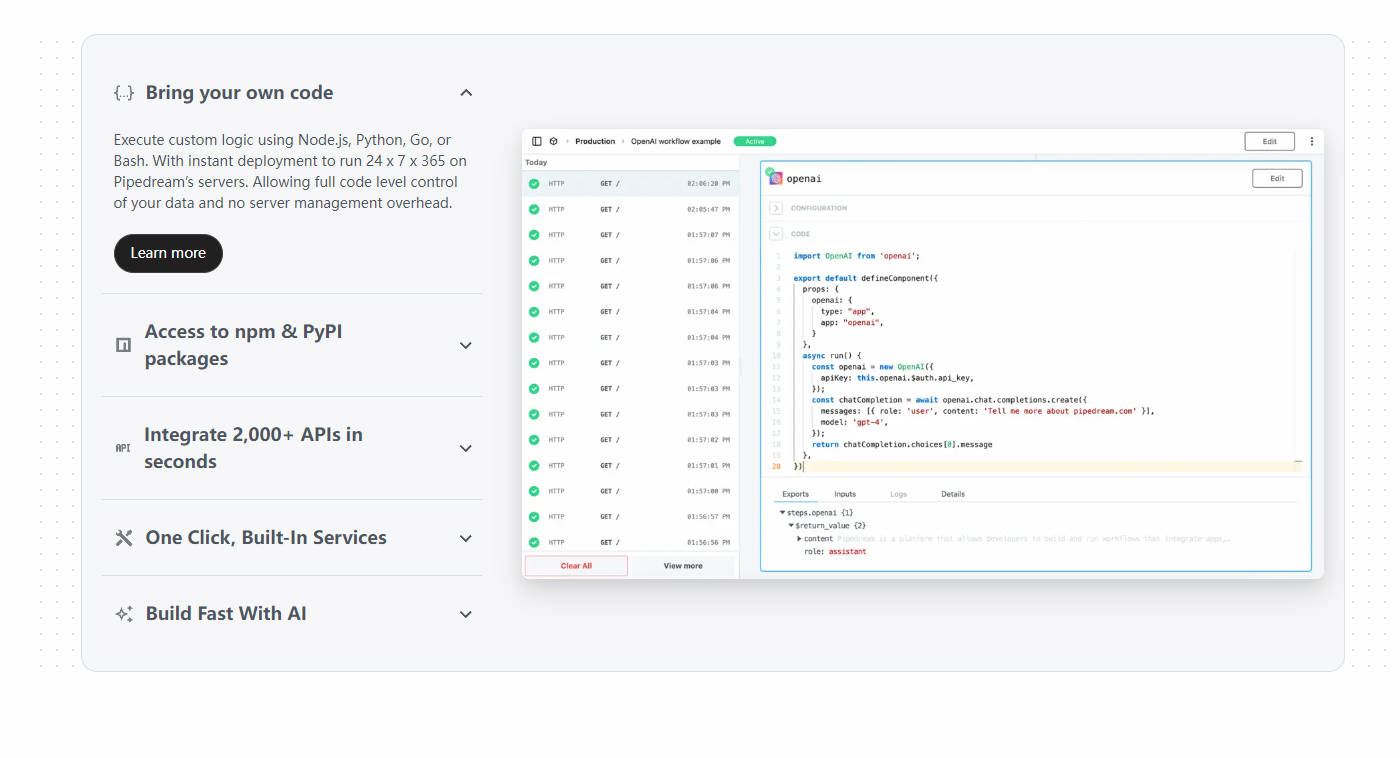Viewport: 1400px width, 758px height.
Task: Click the wrench tools icon
Action: click(x=124, y=538)
